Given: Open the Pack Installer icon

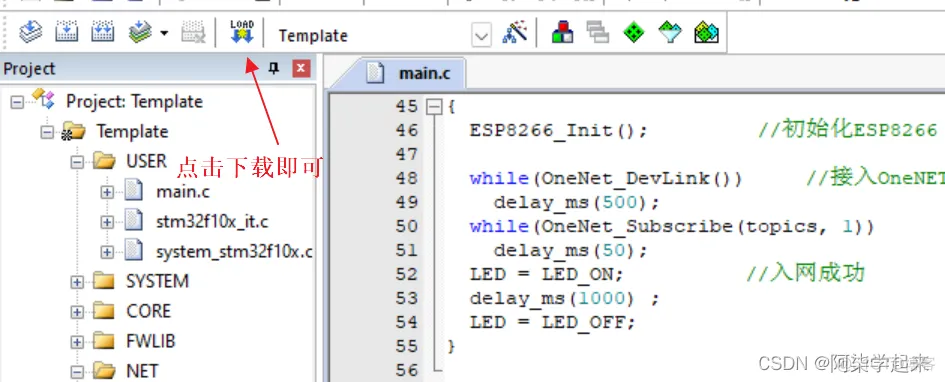Looking at the screenshot, I should (x=706, y=32).
